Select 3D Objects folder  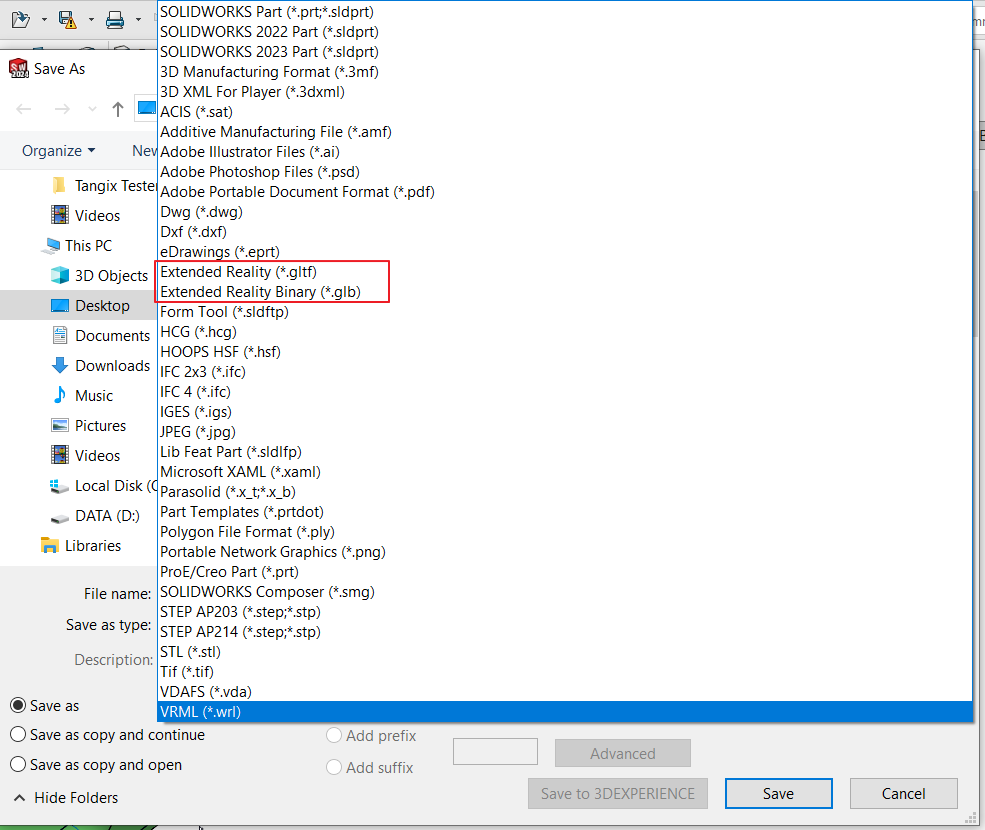tap(99, 276)
